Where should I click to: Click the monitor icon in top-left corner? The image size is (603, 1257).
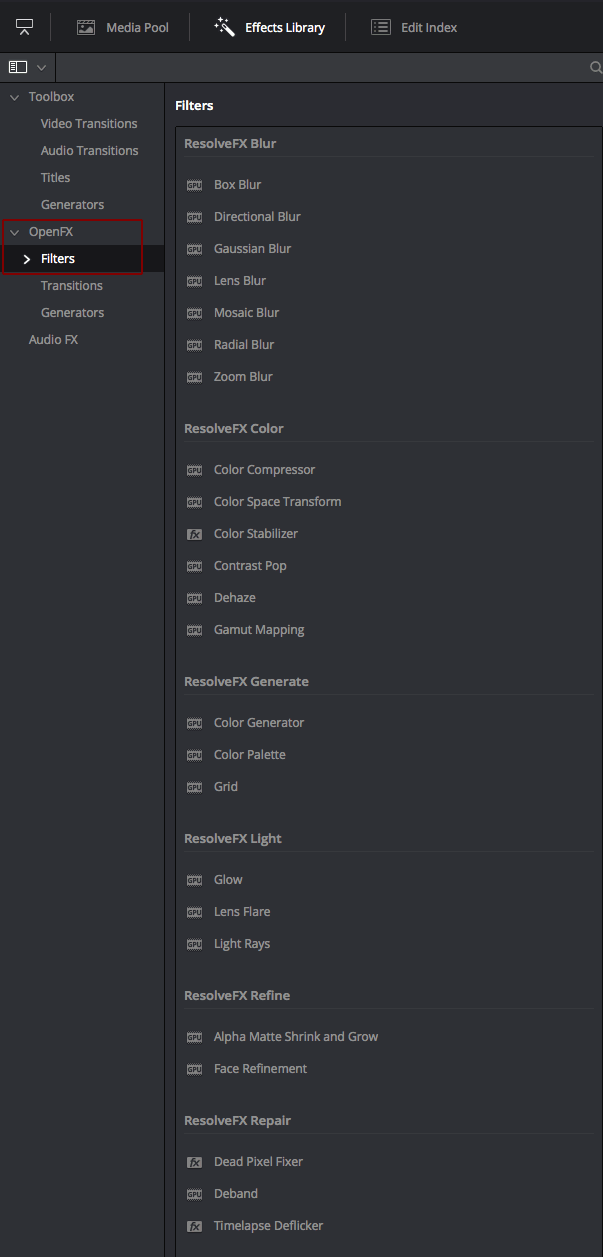[x=25, y=27]
